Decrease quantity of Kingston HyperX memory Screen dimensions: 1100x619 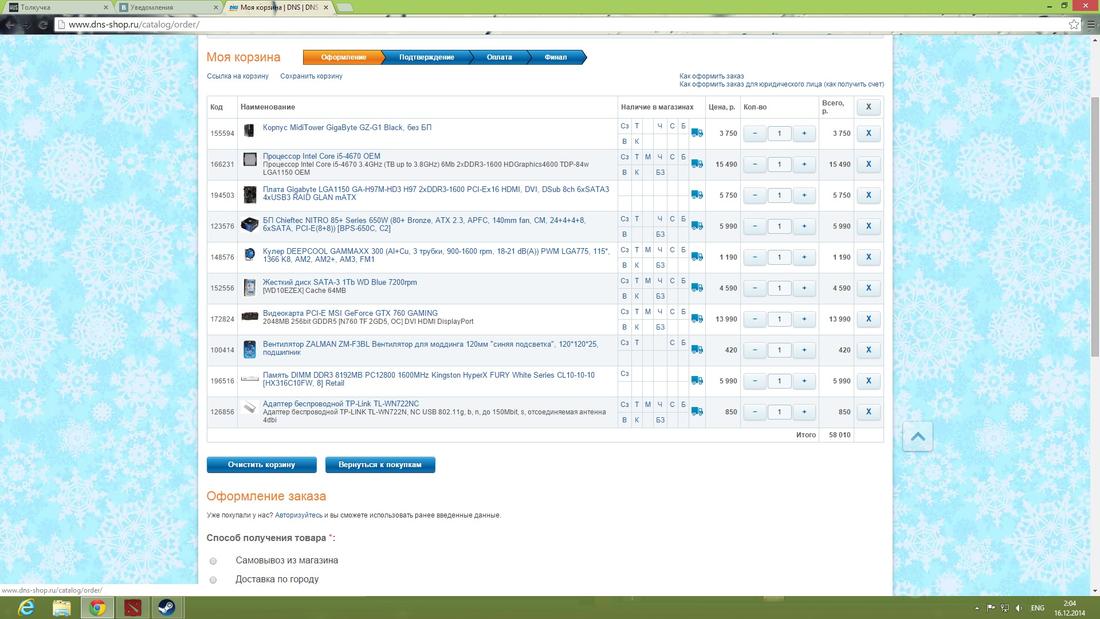point(755,380)
